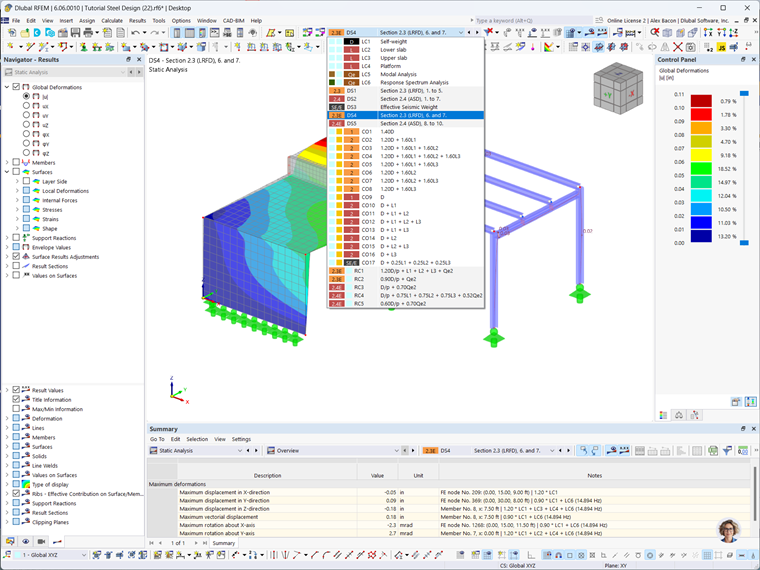Viewport: 760px width, 570px height.
Task: Click the Redo arrow icon
Action: click(x=154, y=32)
